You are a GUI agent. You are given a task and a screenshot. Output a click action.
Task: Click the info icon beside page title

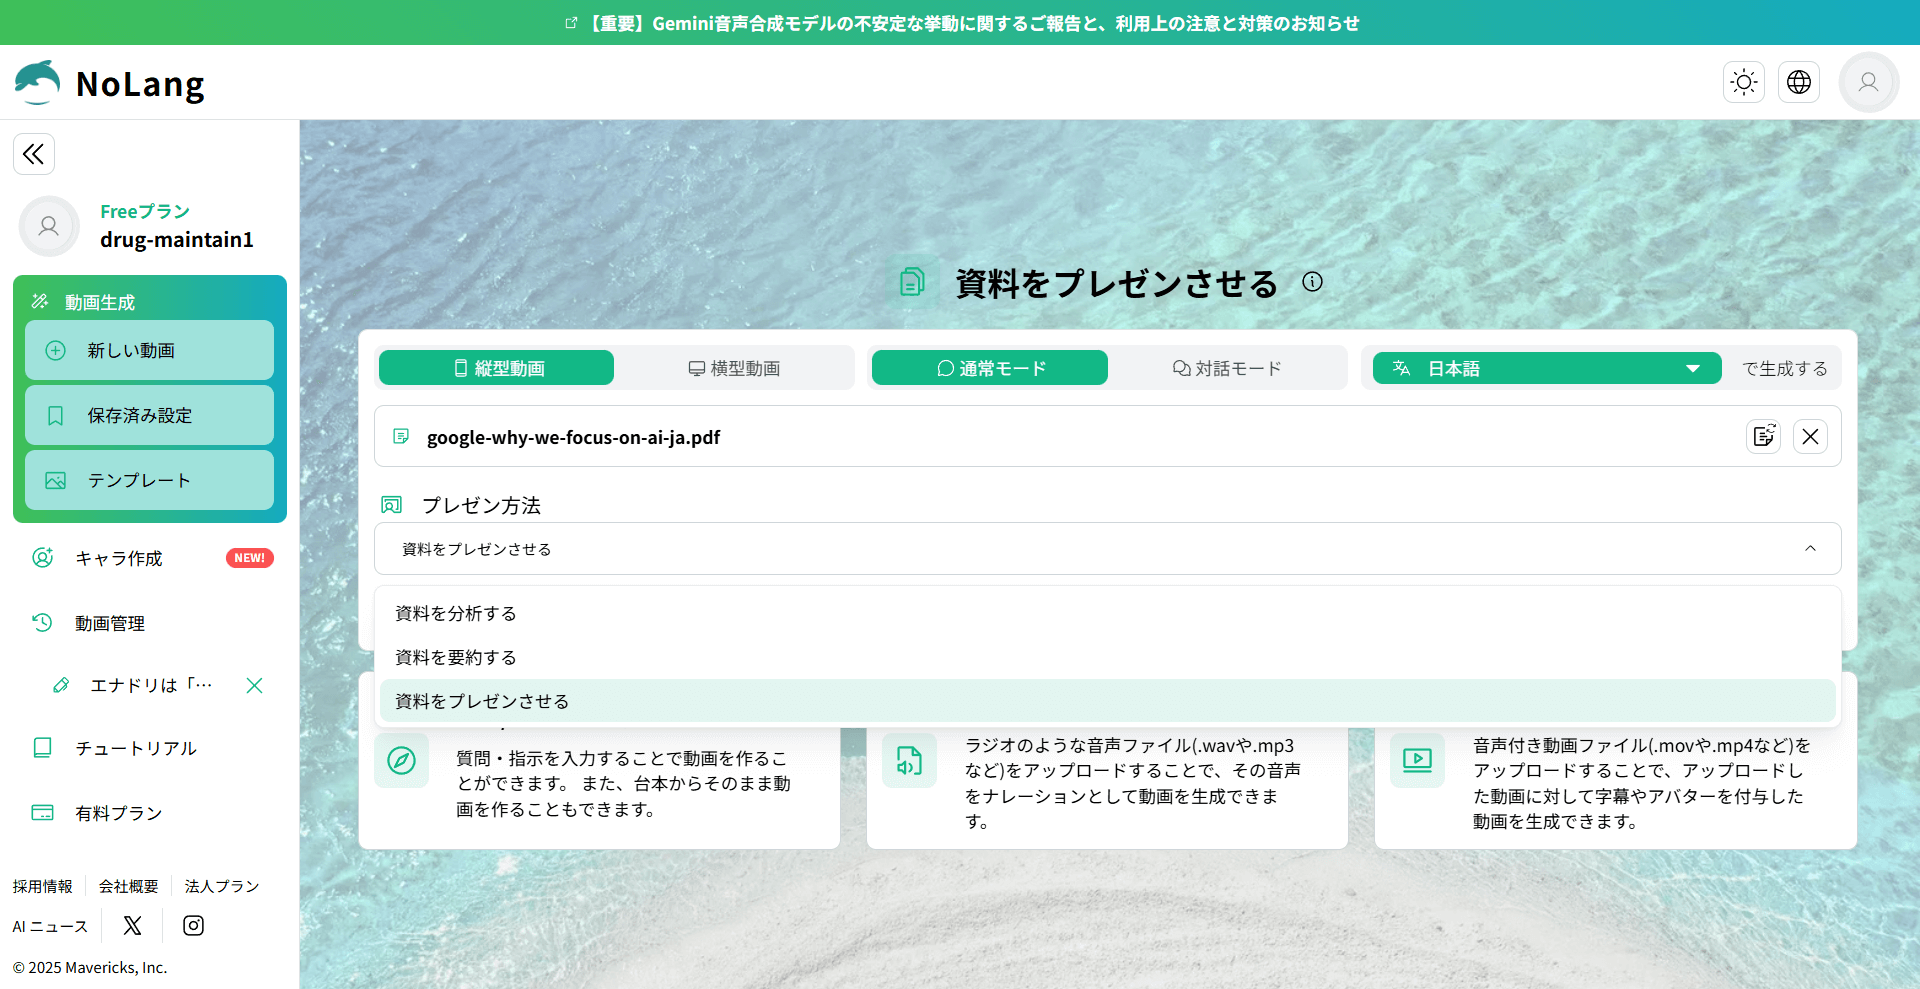click(x=1312, y=282)
